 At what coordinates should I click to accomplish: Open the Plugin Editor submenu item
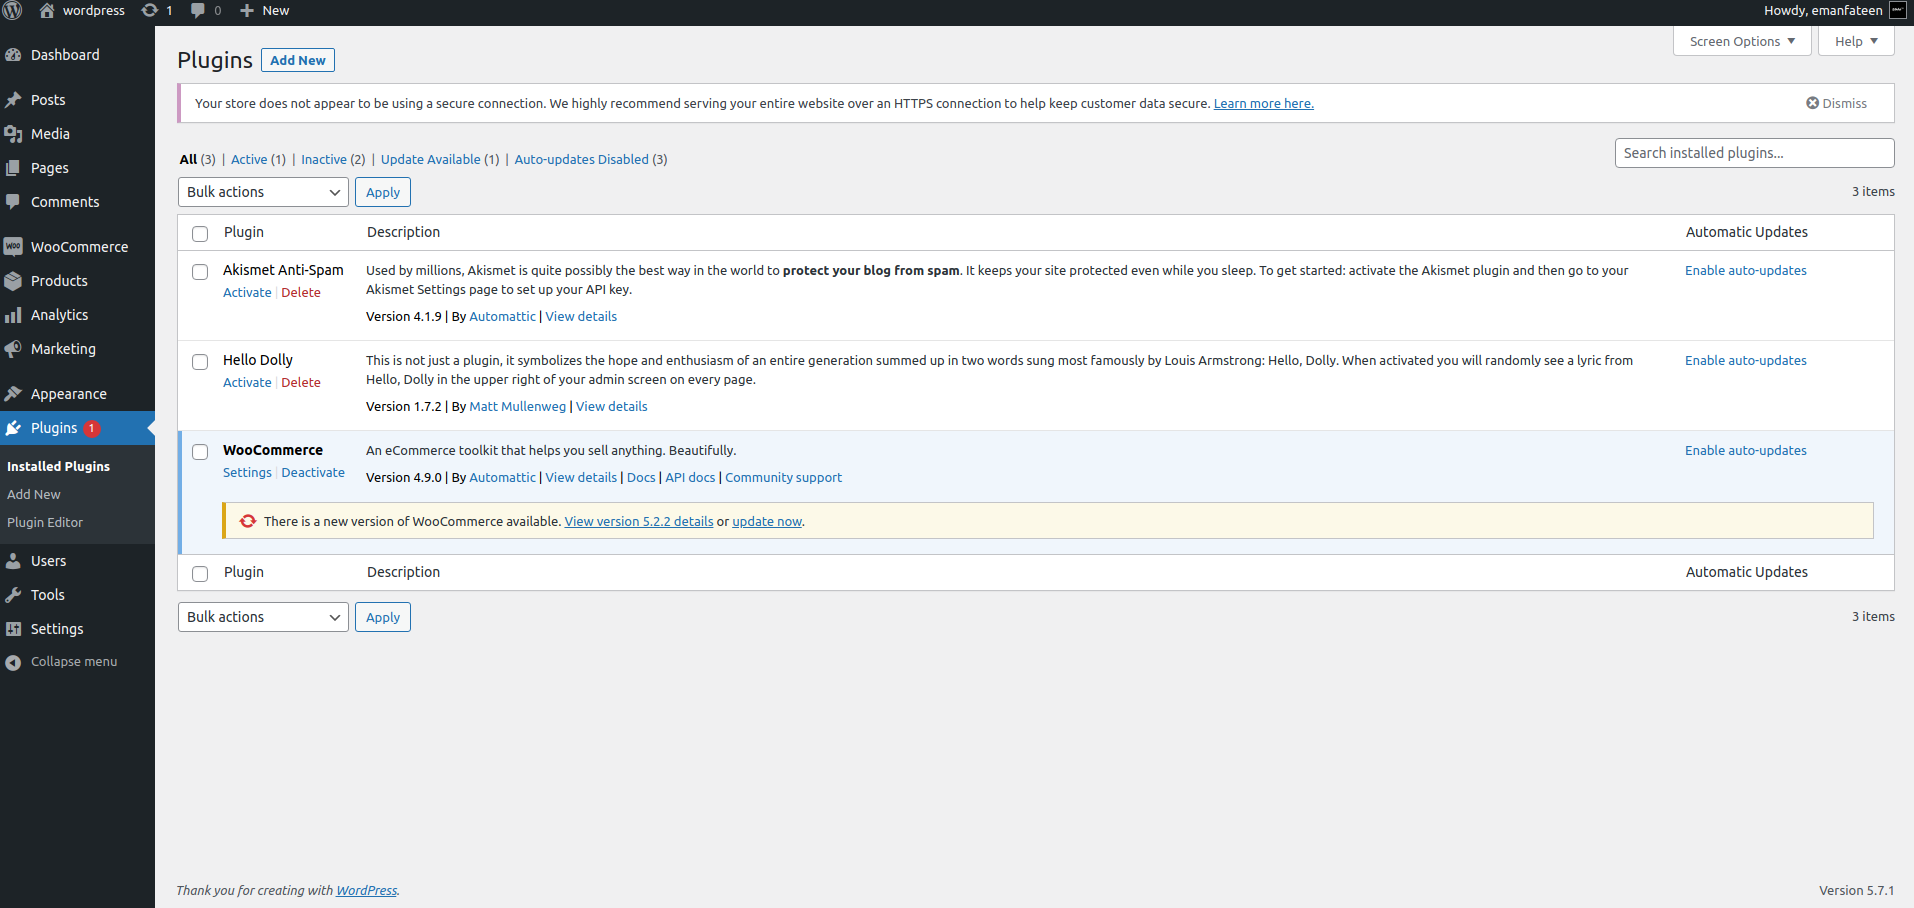pos(45,522)
